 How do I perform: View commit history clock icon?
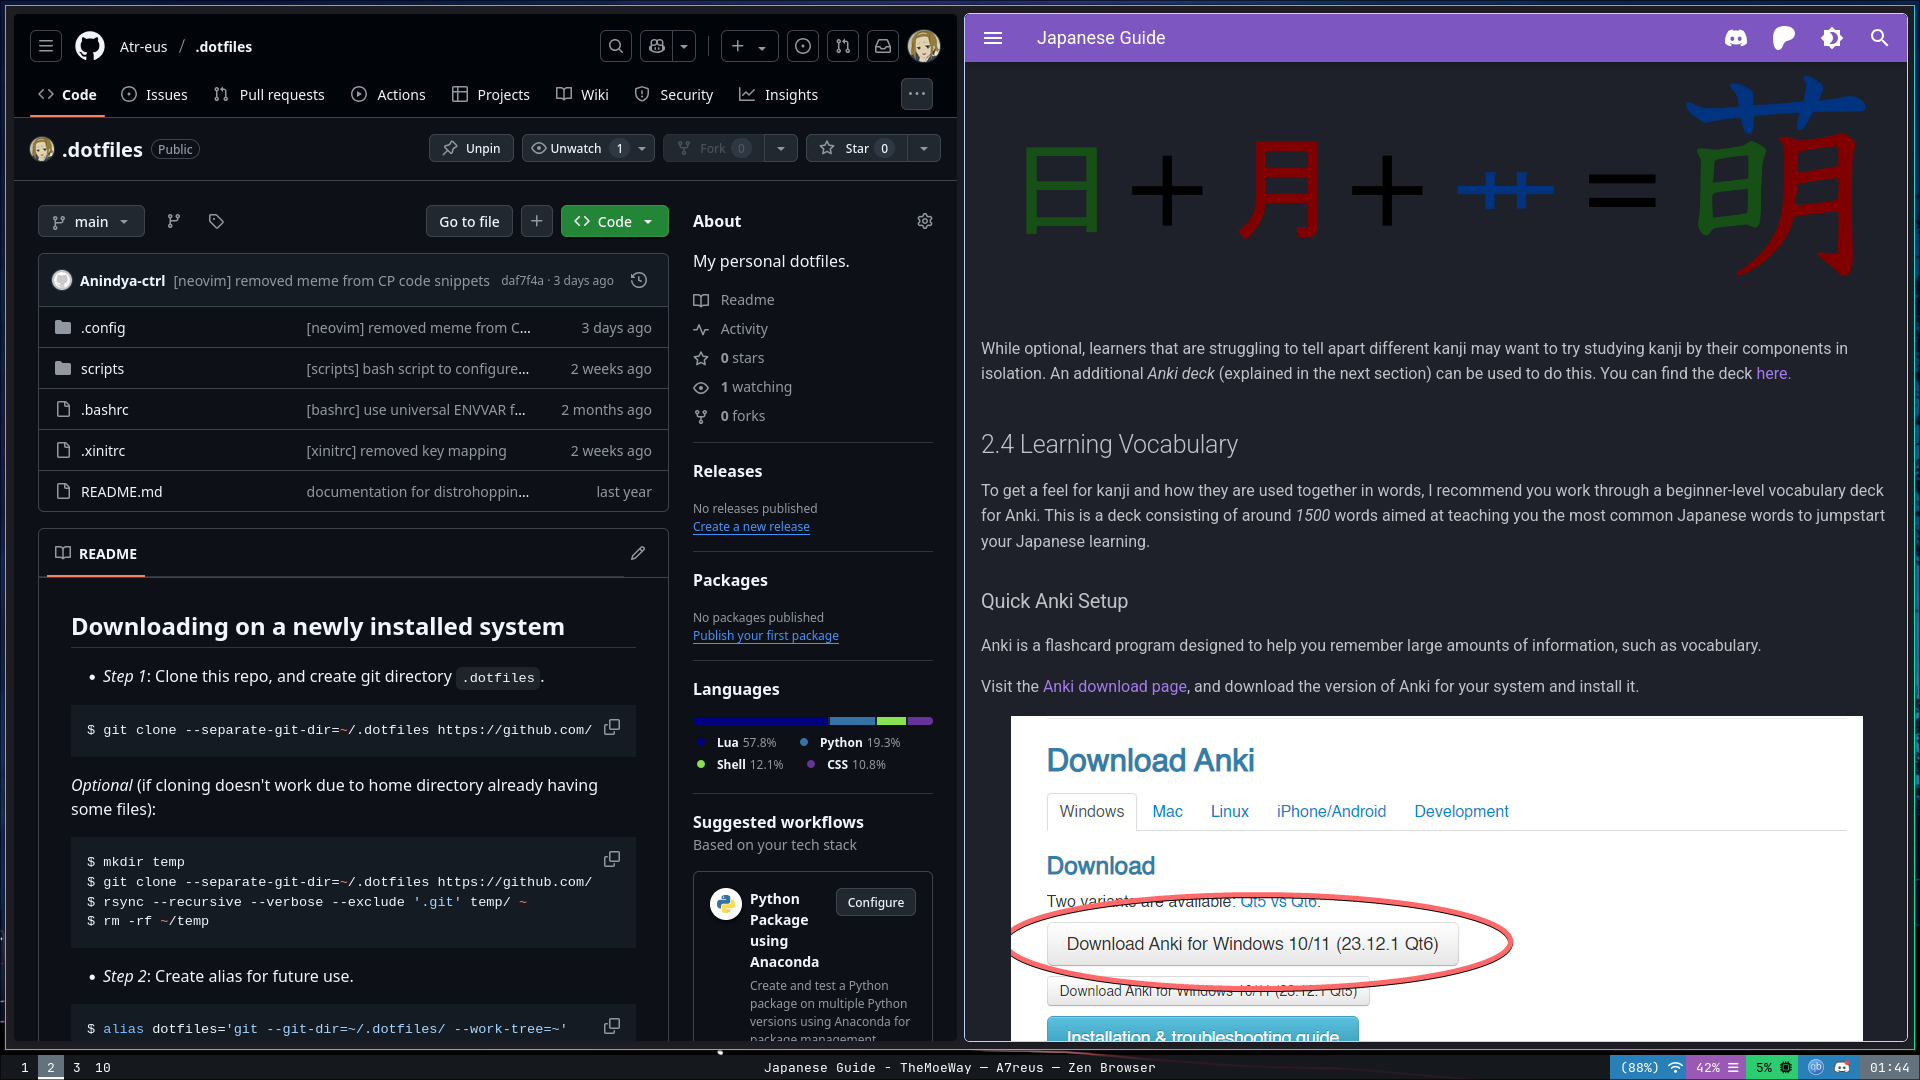[x=639, y=280]
